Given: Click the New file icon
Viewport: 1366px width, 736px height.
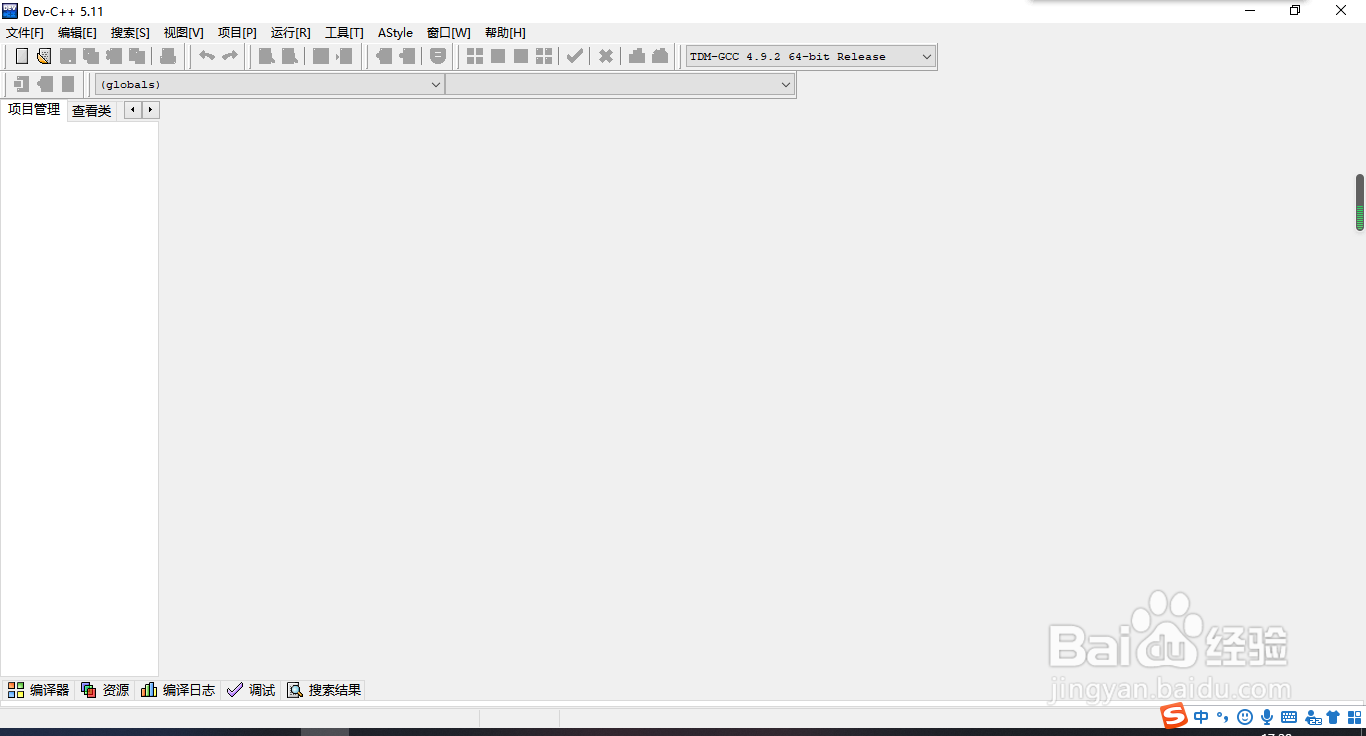Looking at the screenshot, I should (x=22, y=56).
